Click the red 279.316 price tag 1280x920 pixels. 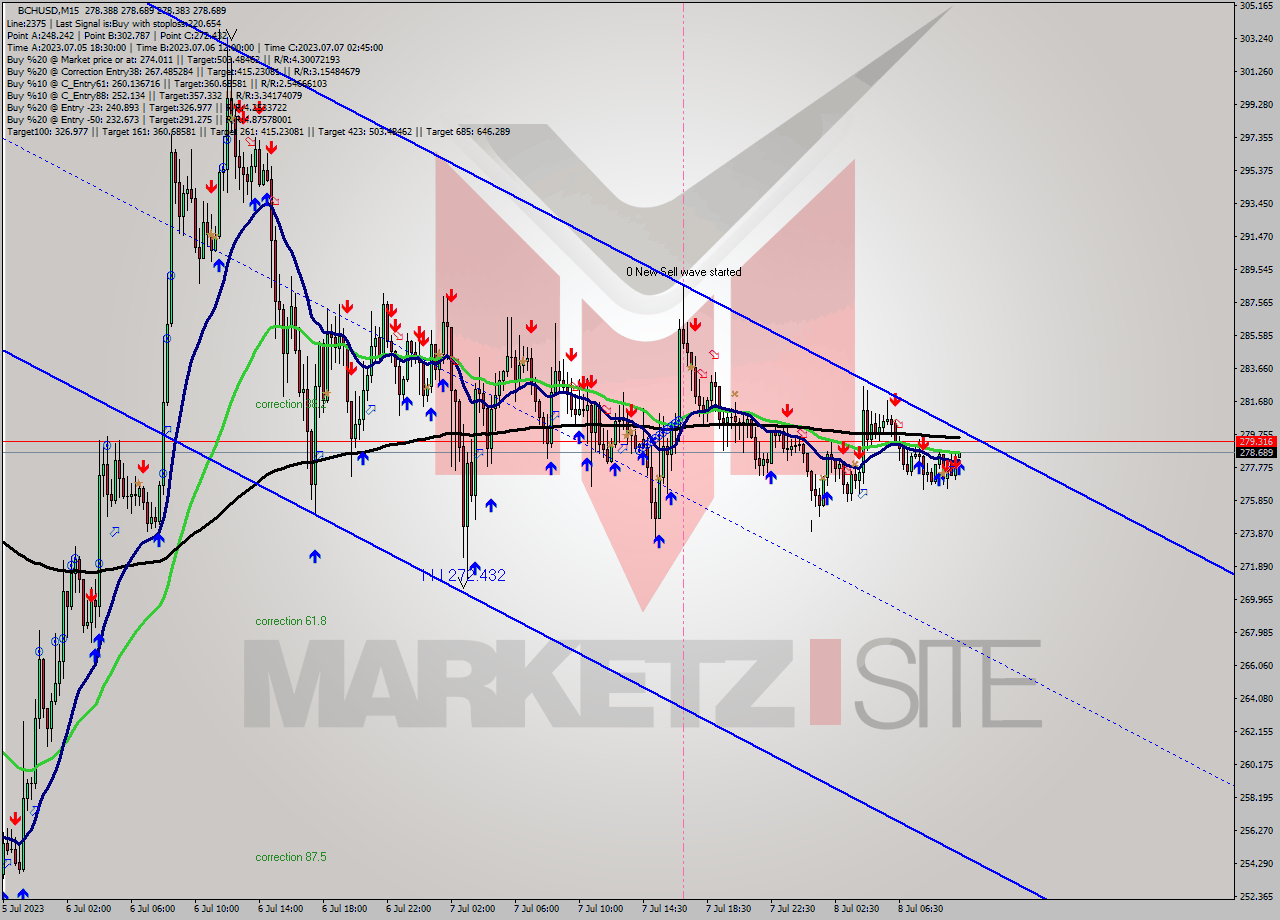tap(1256, 441)
